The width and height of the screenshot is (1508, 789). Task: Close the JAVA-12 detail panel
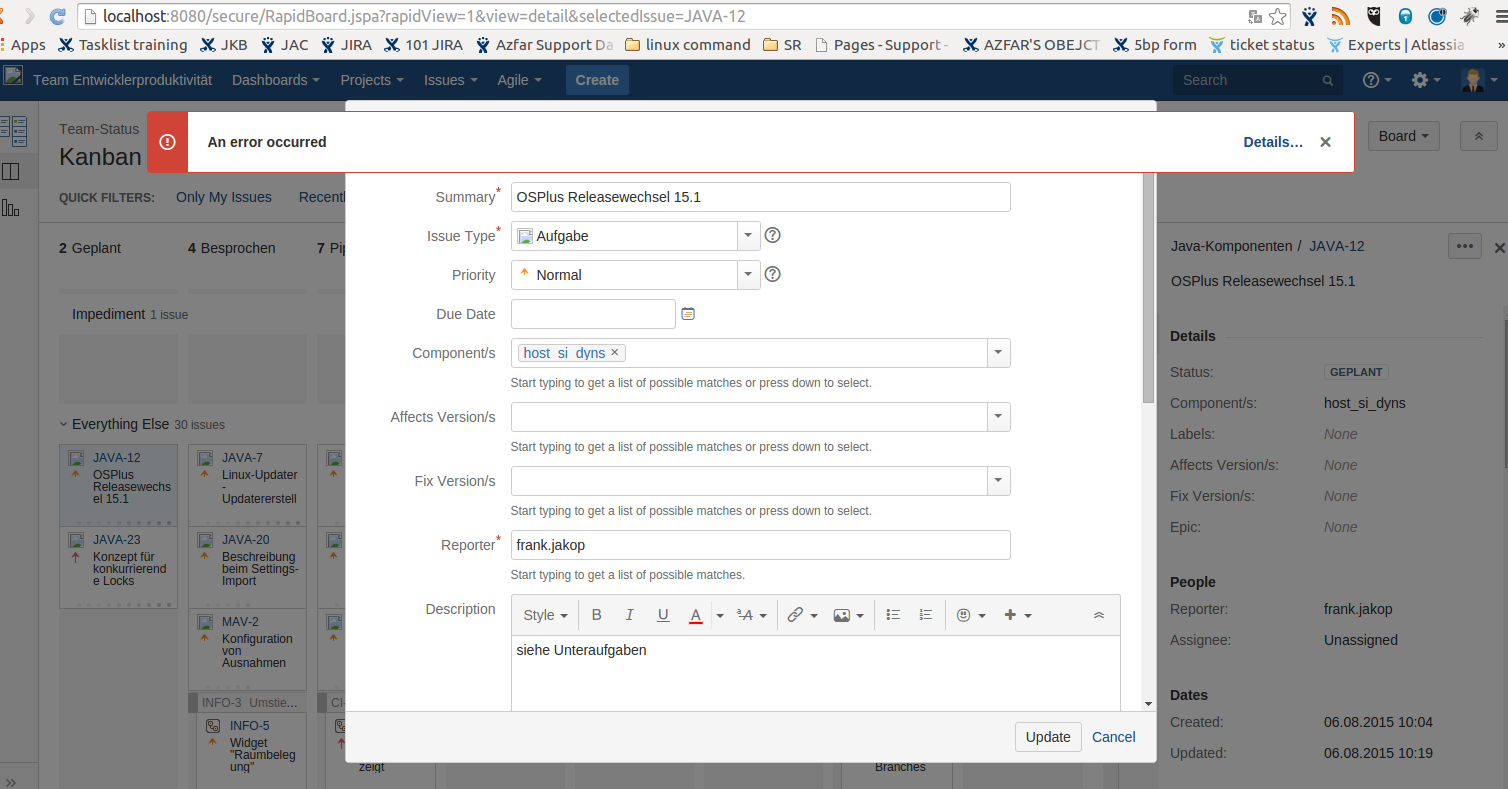point(1499,247)
